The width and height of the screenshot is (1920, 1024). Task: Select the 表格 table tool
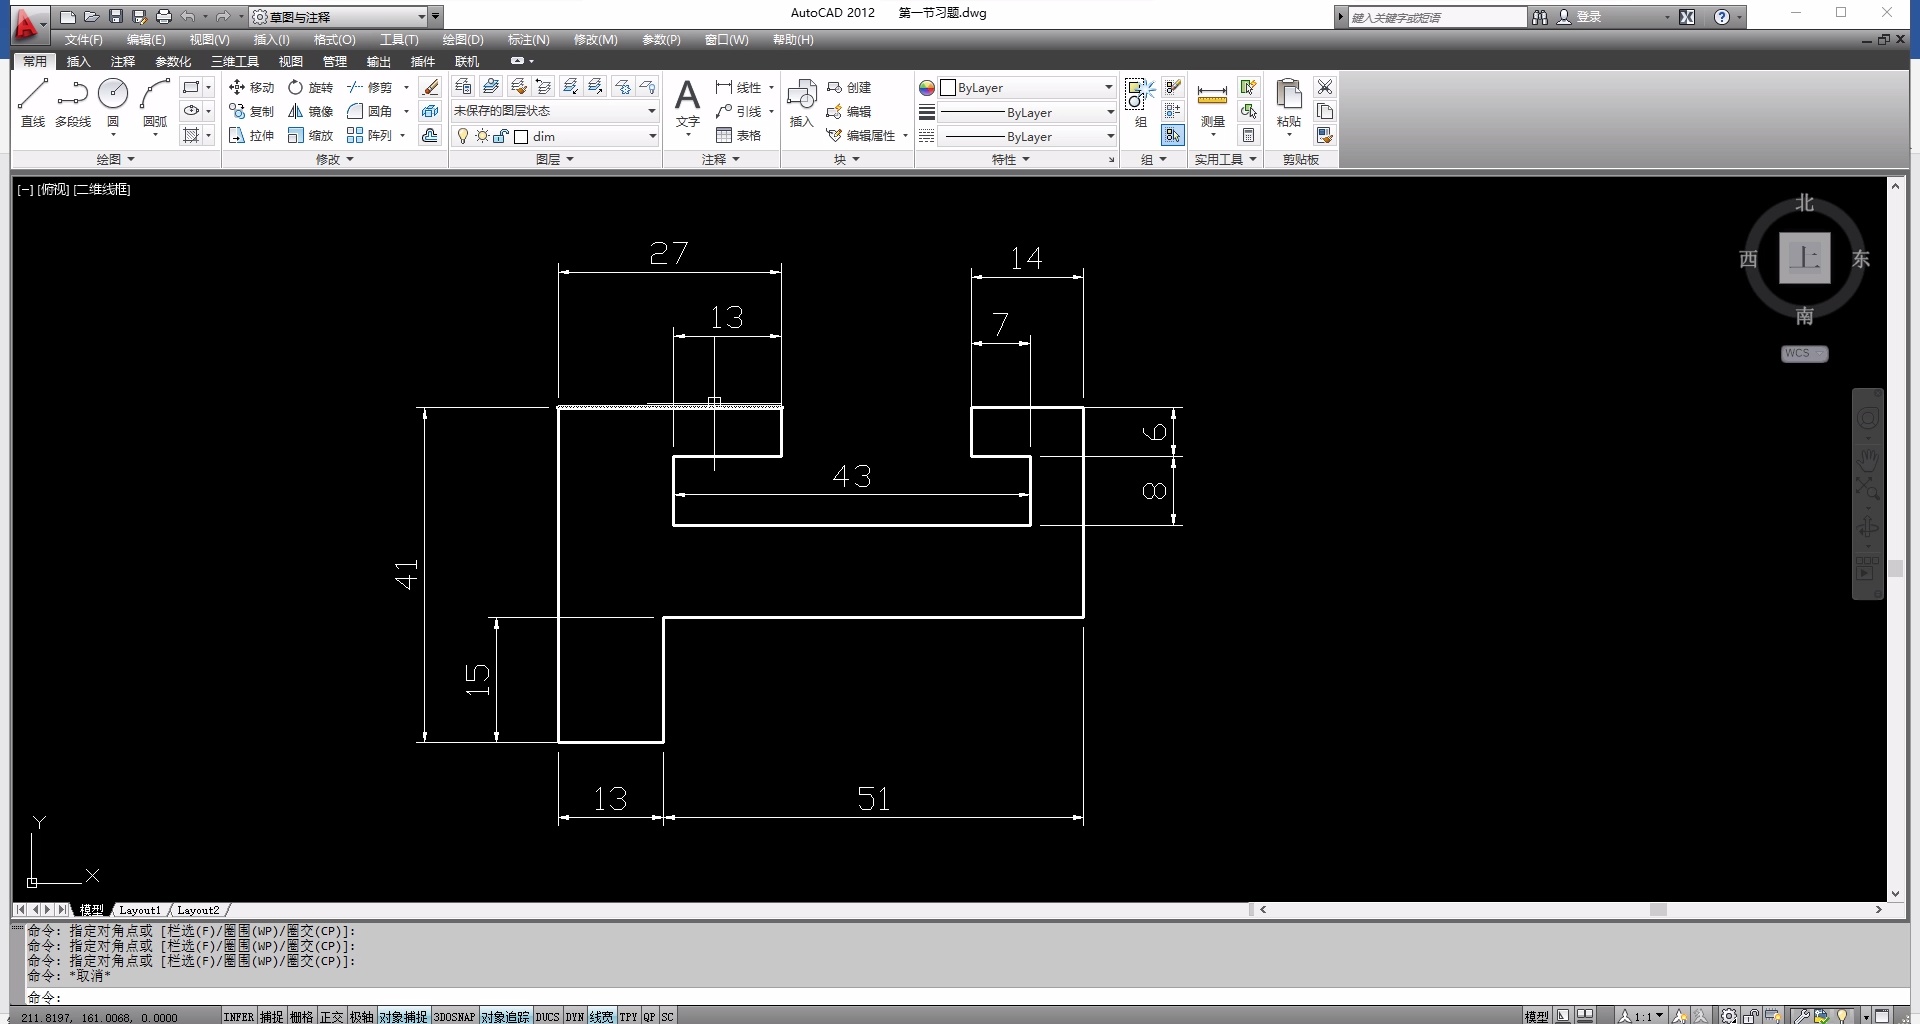(x=738, y=135)
